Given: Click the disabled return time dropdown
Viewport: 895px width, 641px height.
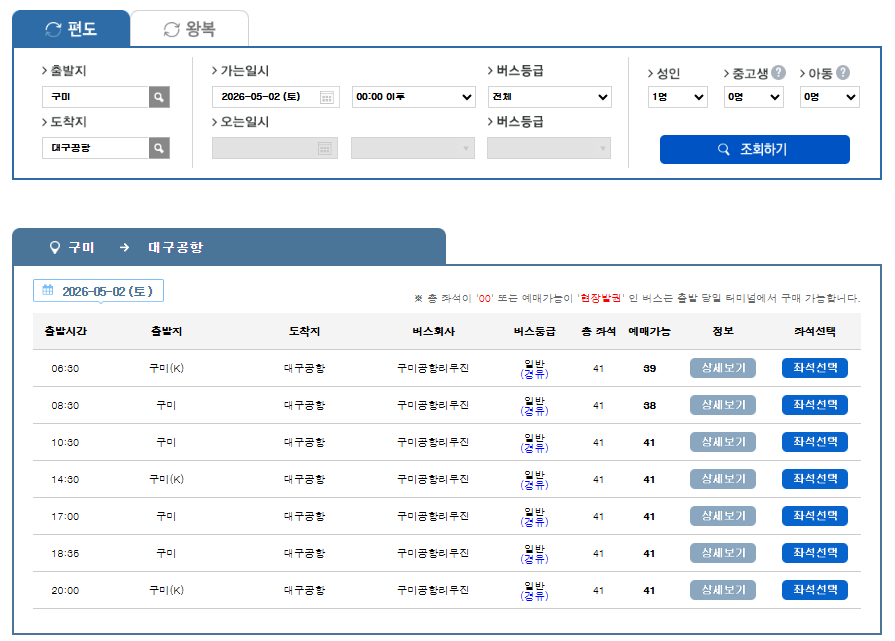Looking at the screenshot, I should (413, 148).
